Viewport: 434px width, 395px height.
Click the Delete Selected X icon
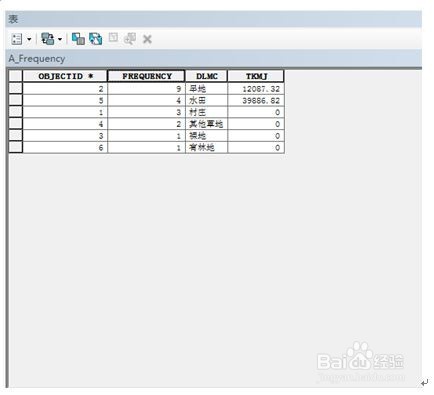coord(147,39)
